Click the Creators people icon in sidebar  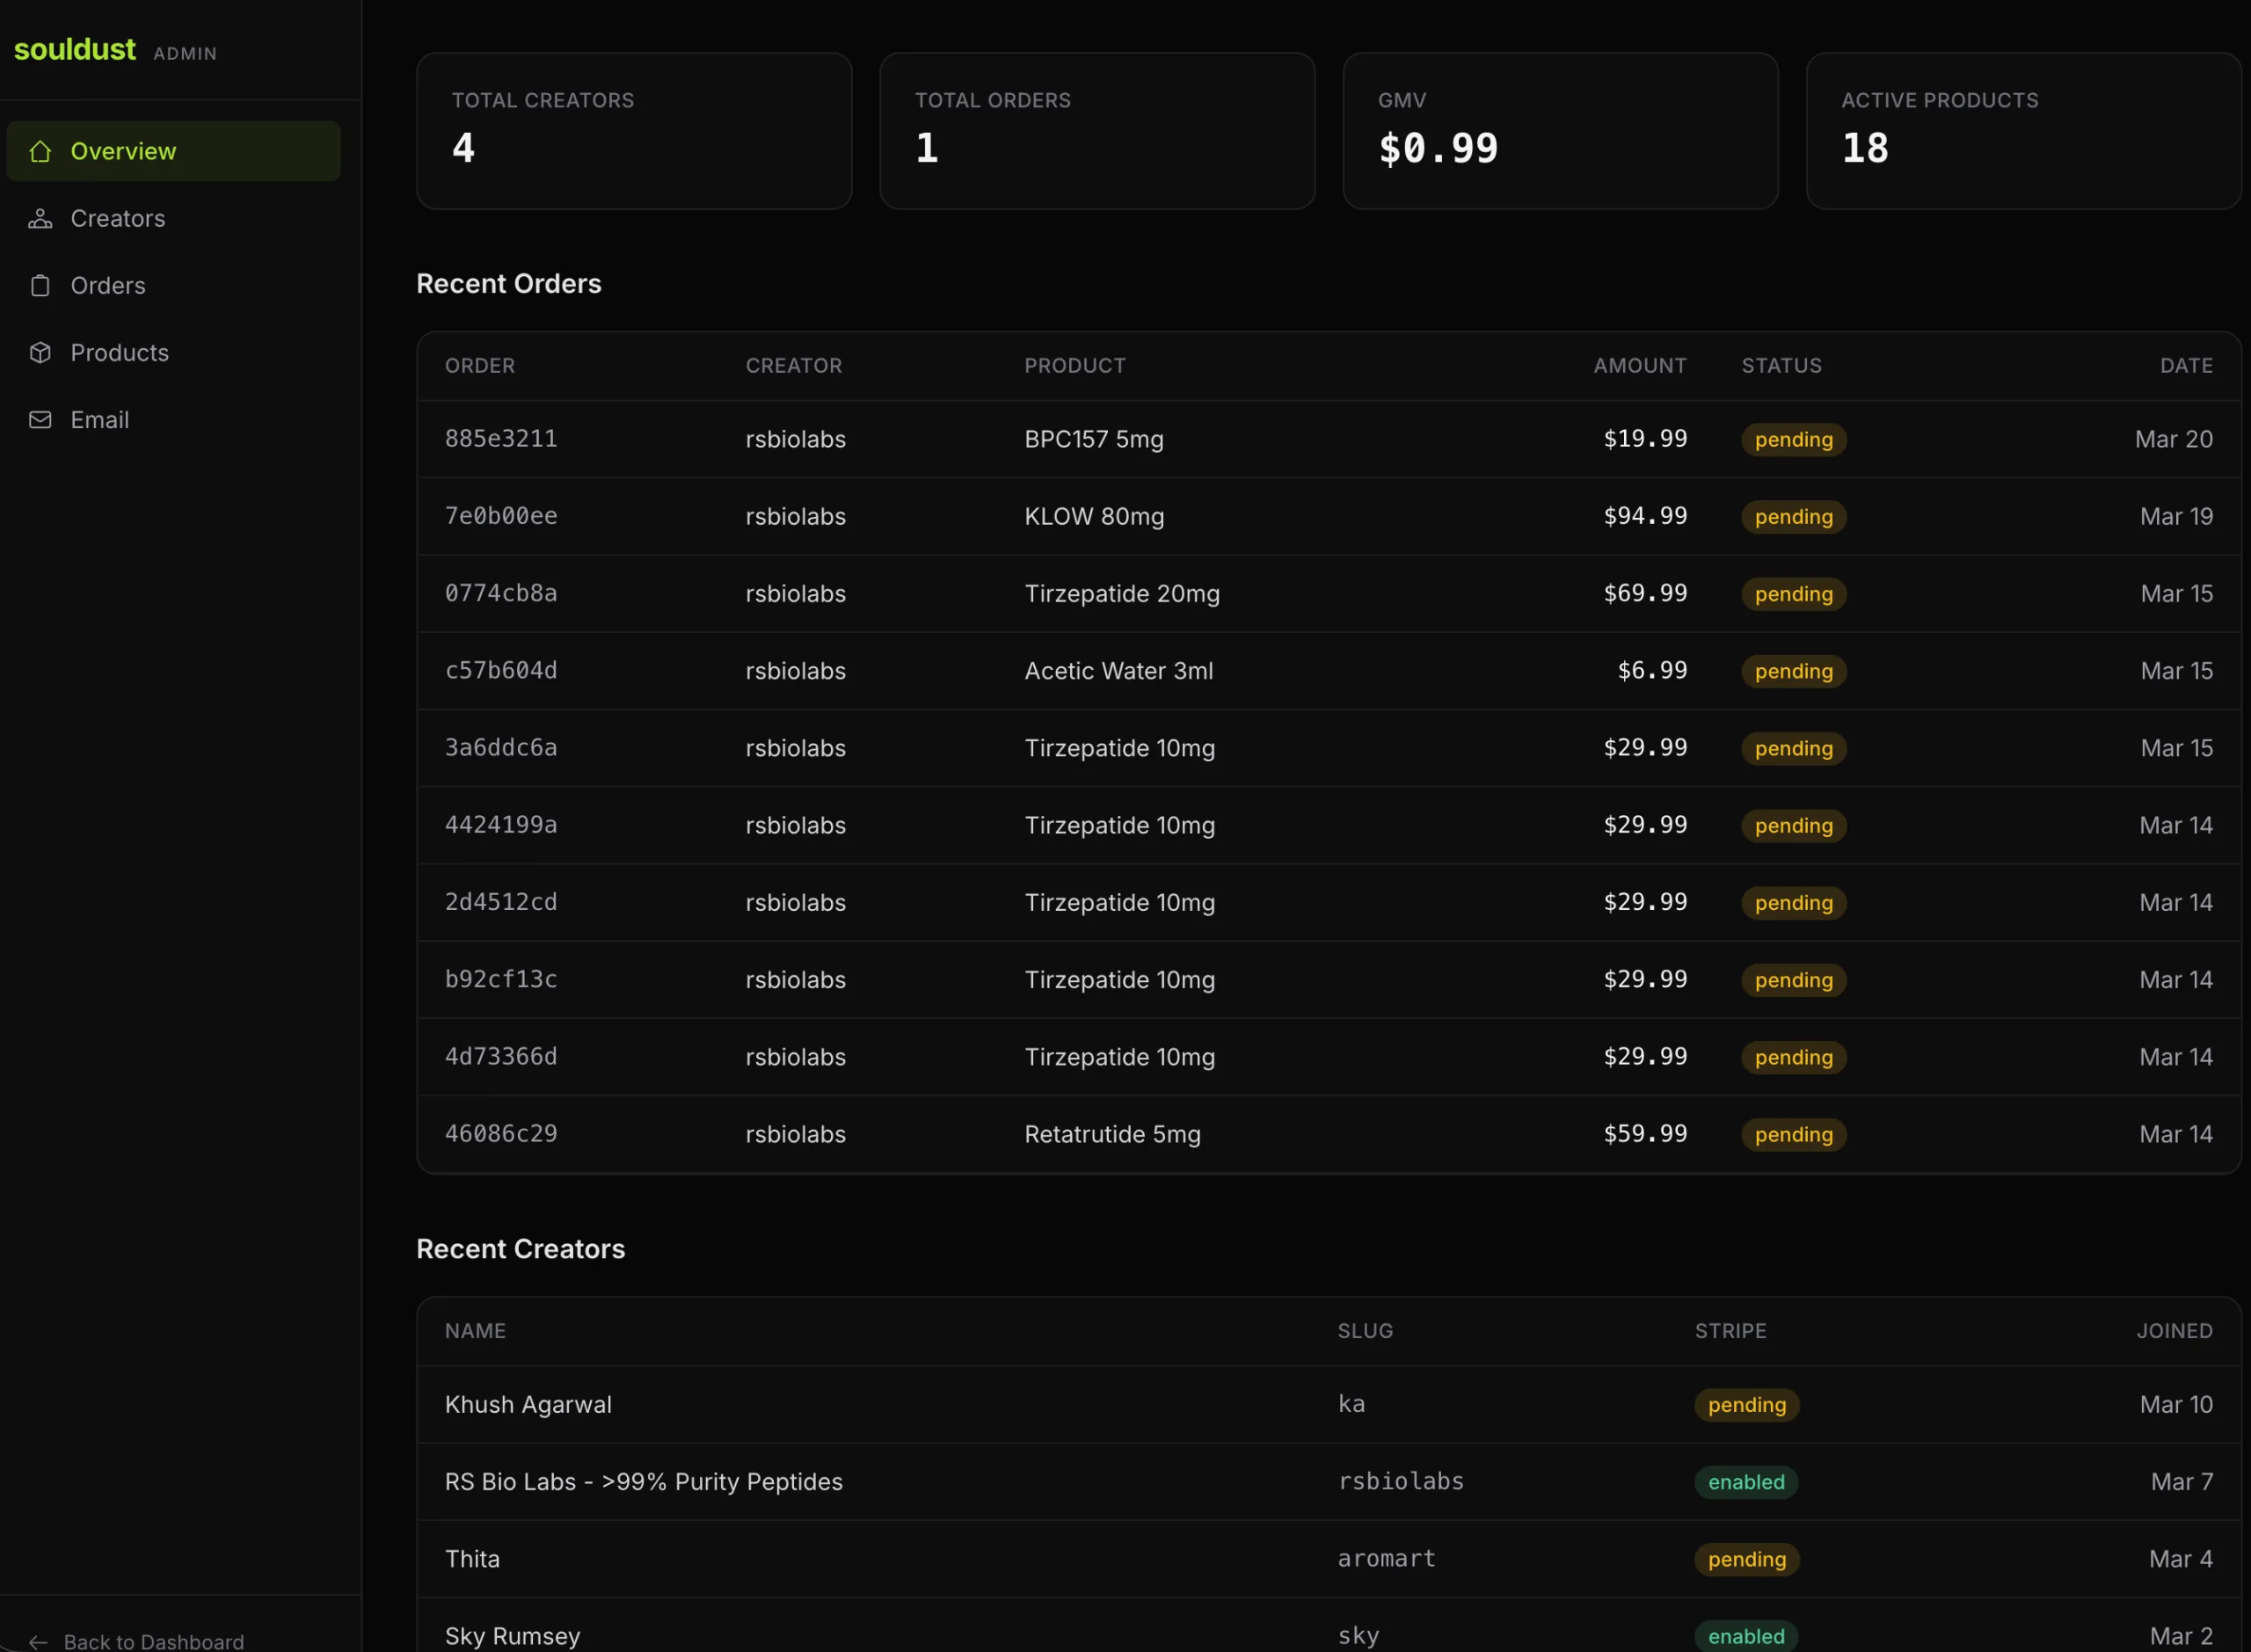(x=40, y=218)
